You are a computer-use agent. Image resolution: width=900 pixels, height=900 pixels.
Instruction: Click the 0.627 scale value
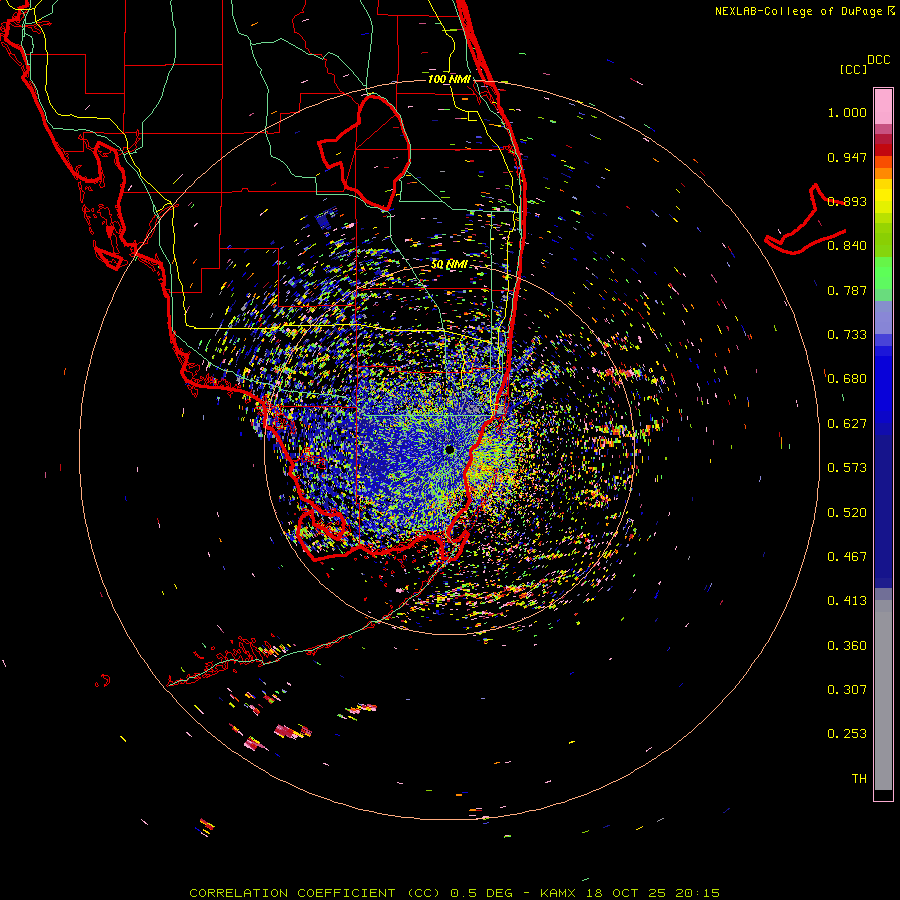click(x=847, y=424)
